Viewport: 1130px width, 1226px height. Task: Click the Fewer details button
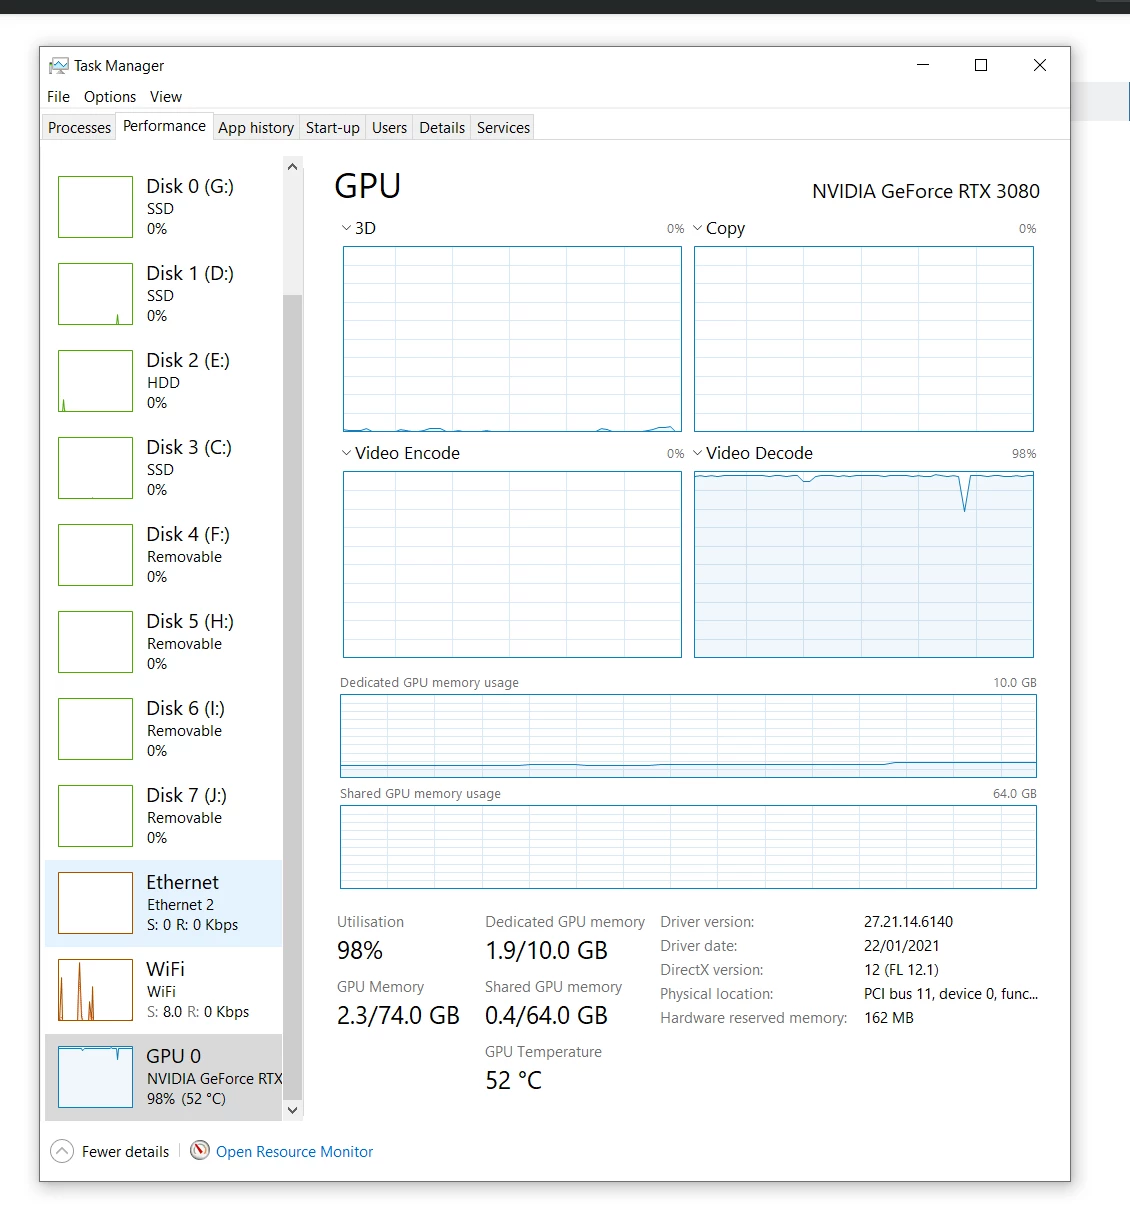tap(110, 1151)
